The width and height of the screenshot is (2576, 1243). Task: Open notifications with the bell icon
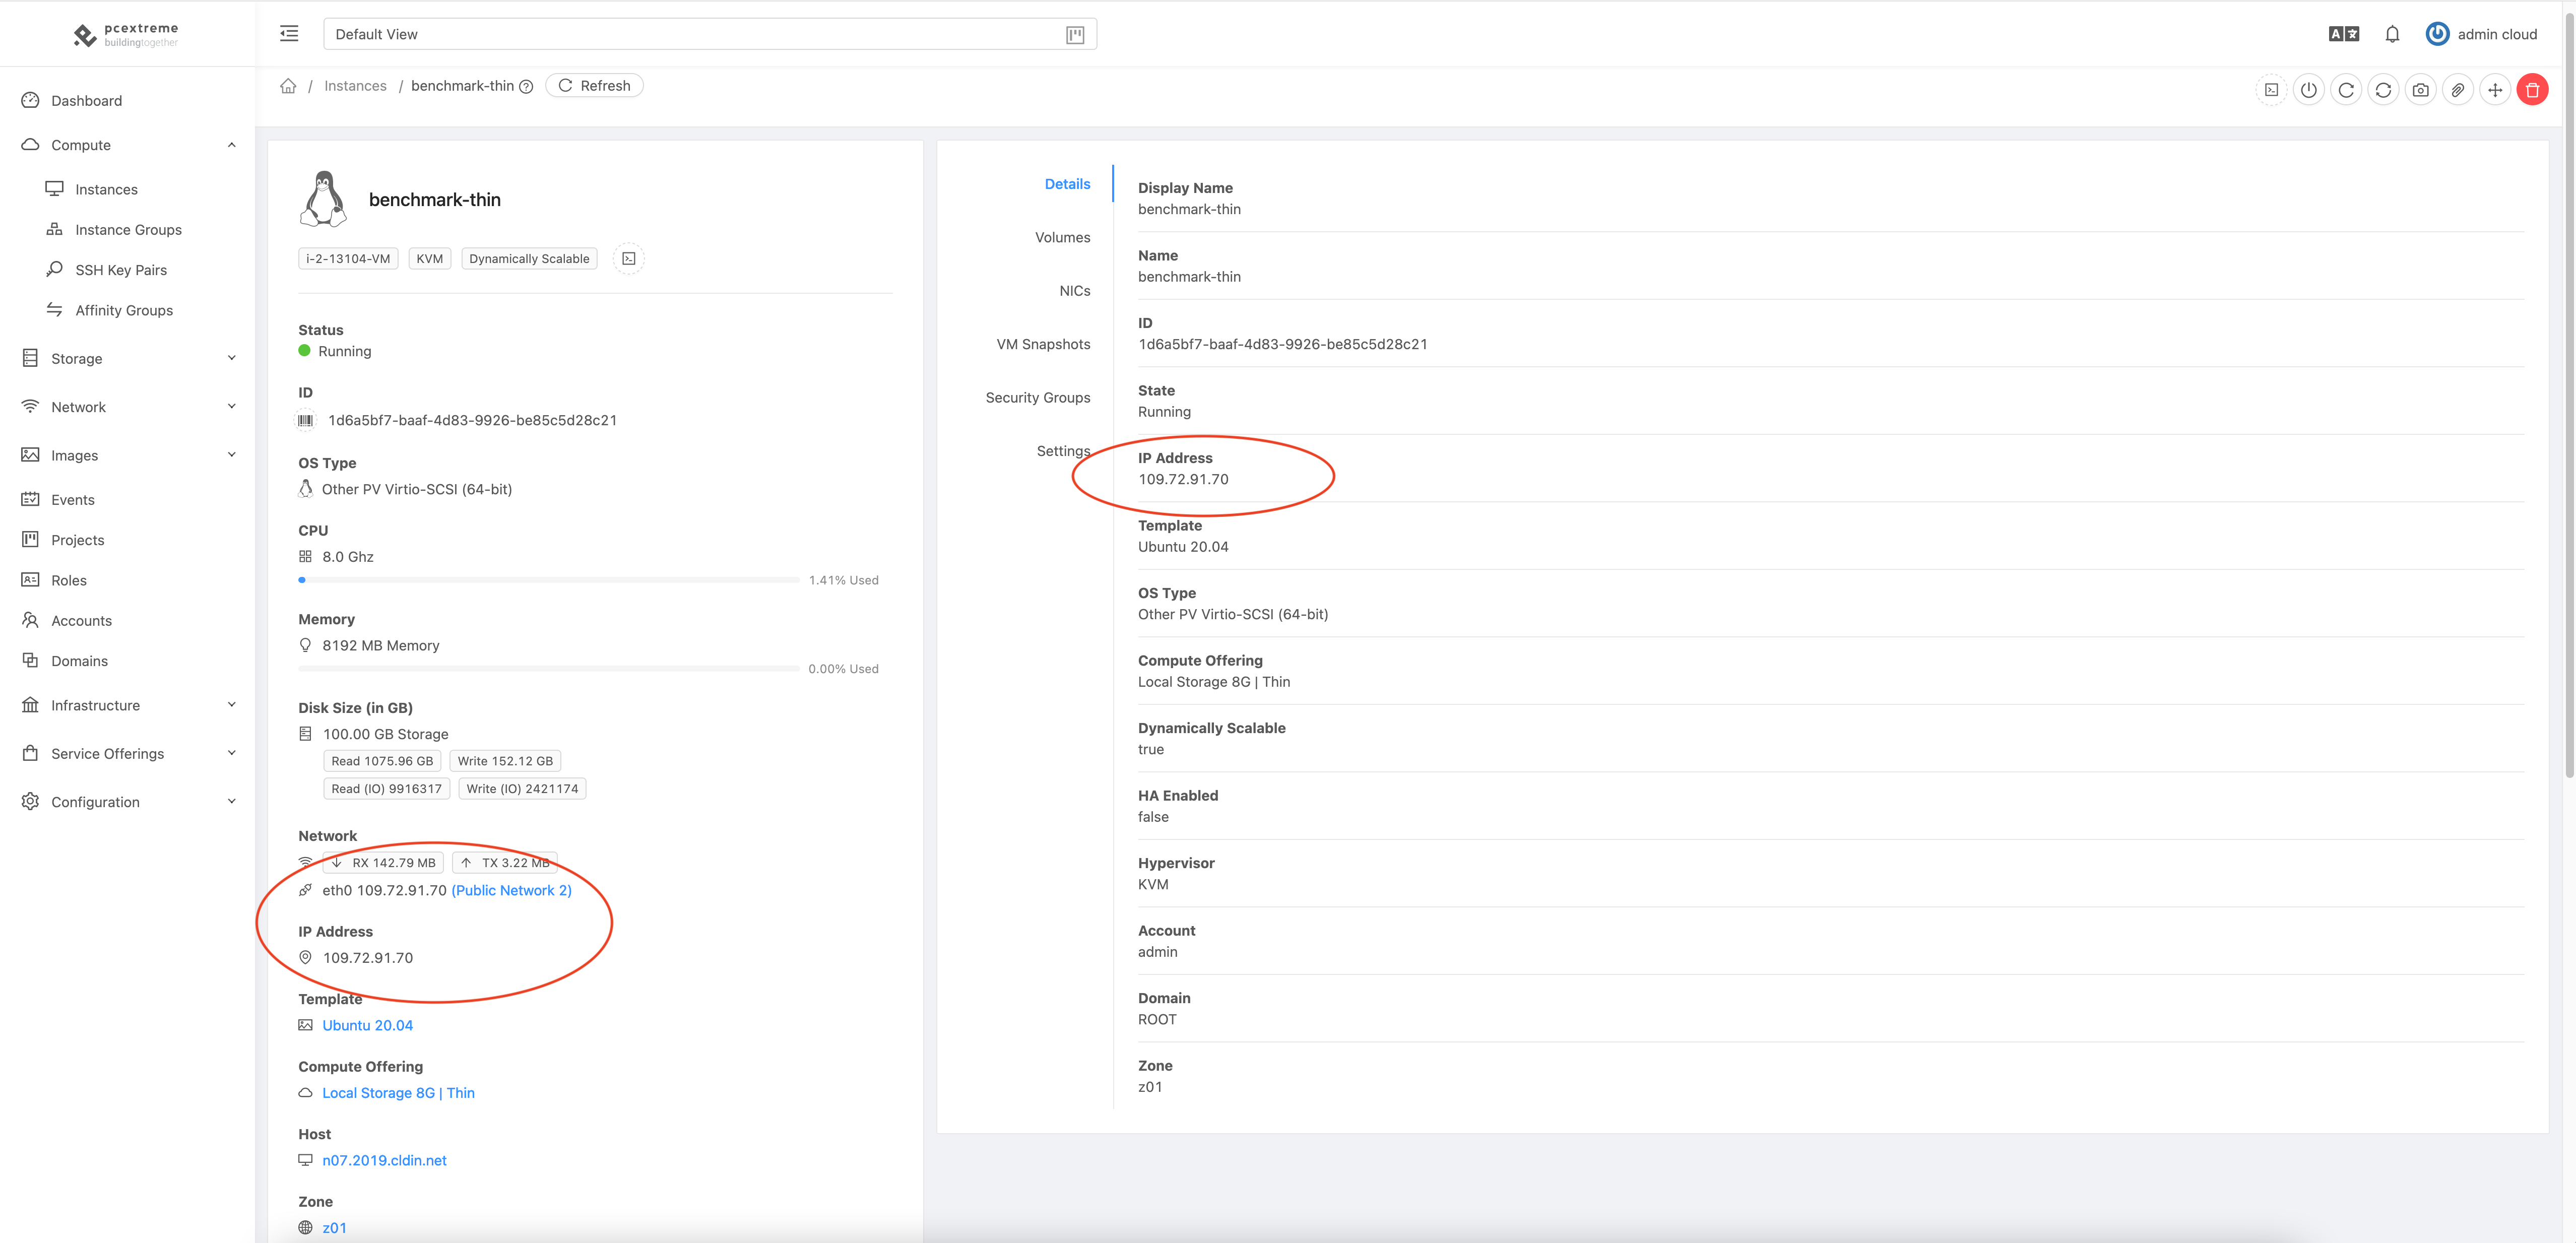click(x=2392, y=33)
